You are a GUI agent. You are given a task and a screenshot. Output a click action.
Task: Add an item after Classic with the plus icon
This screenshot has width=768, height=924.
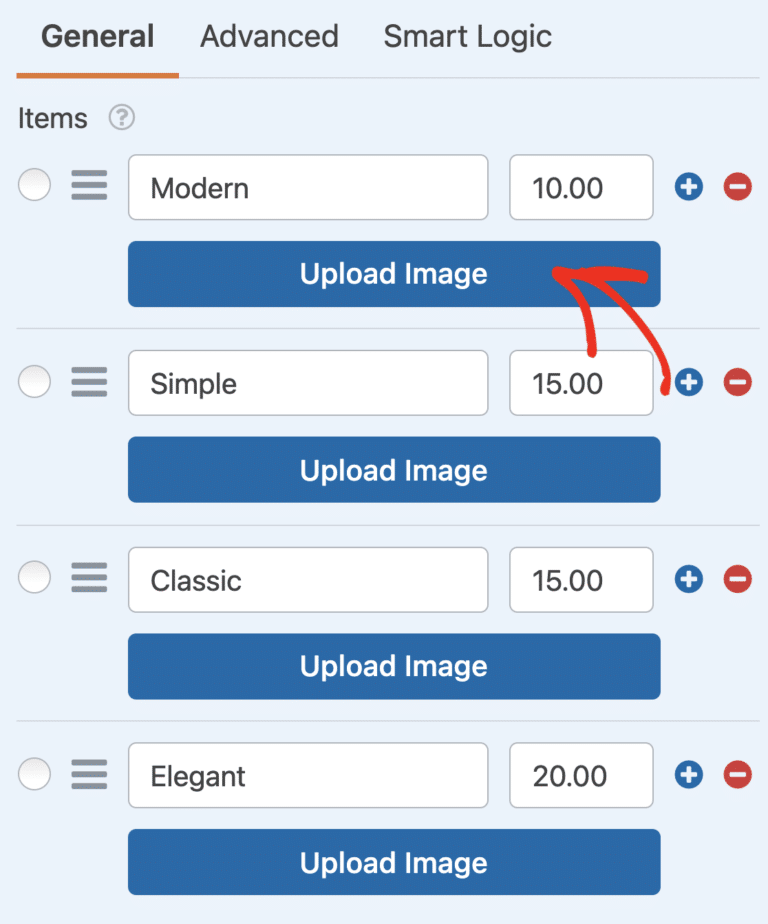click(x=688, y=579)
